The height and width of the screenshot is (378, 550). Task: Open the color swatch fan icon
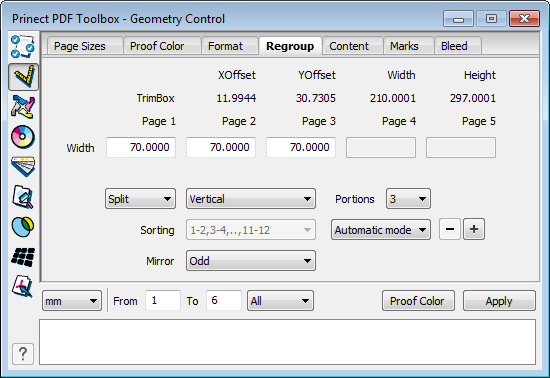click(x=23, y=167)
